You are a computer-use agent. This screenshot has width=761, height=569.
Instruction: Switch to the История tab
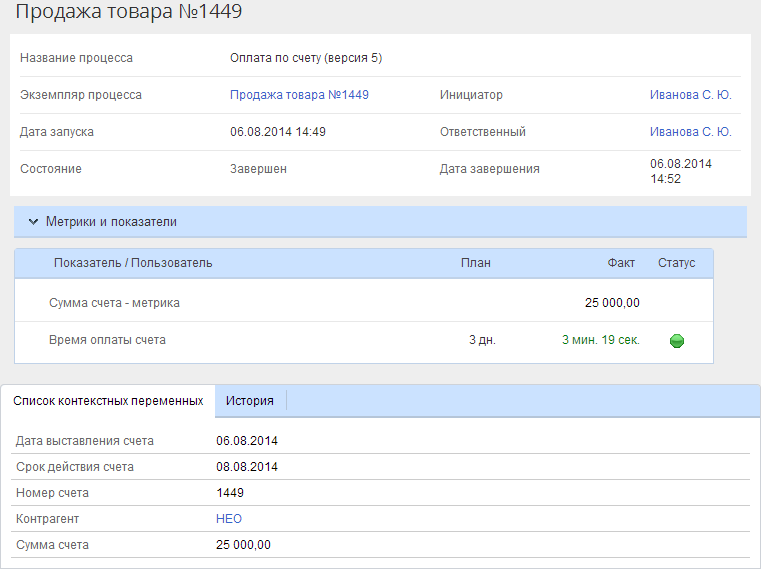[249, 400]
